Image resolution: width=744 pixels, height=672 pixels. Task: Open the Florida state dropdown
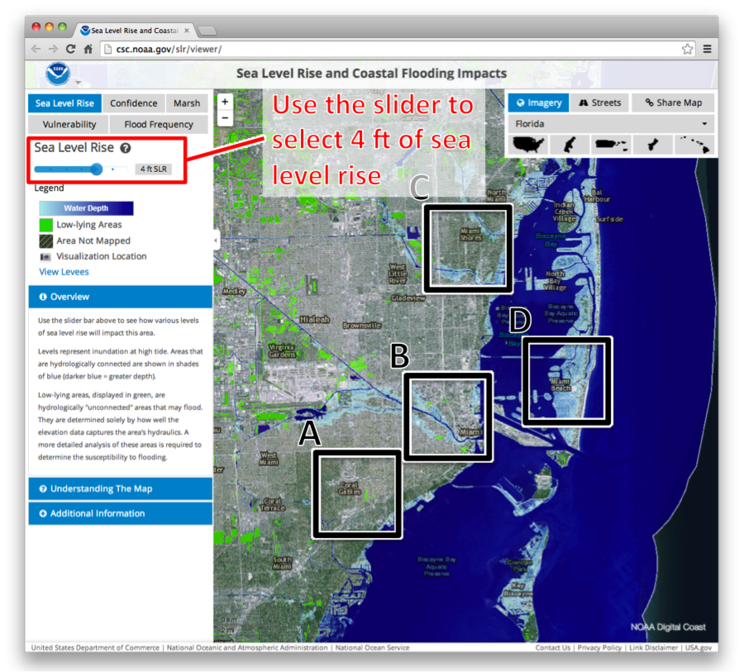pos(610,124)
